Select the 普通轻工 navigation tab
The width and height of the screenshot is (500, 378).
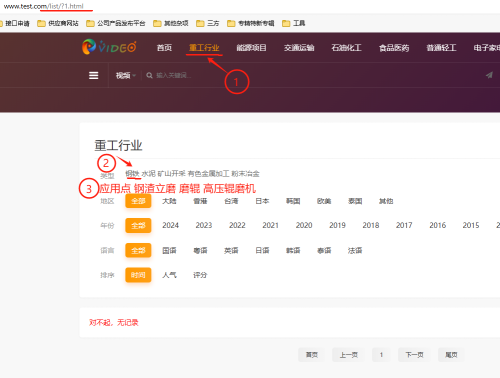pos(441,48)
